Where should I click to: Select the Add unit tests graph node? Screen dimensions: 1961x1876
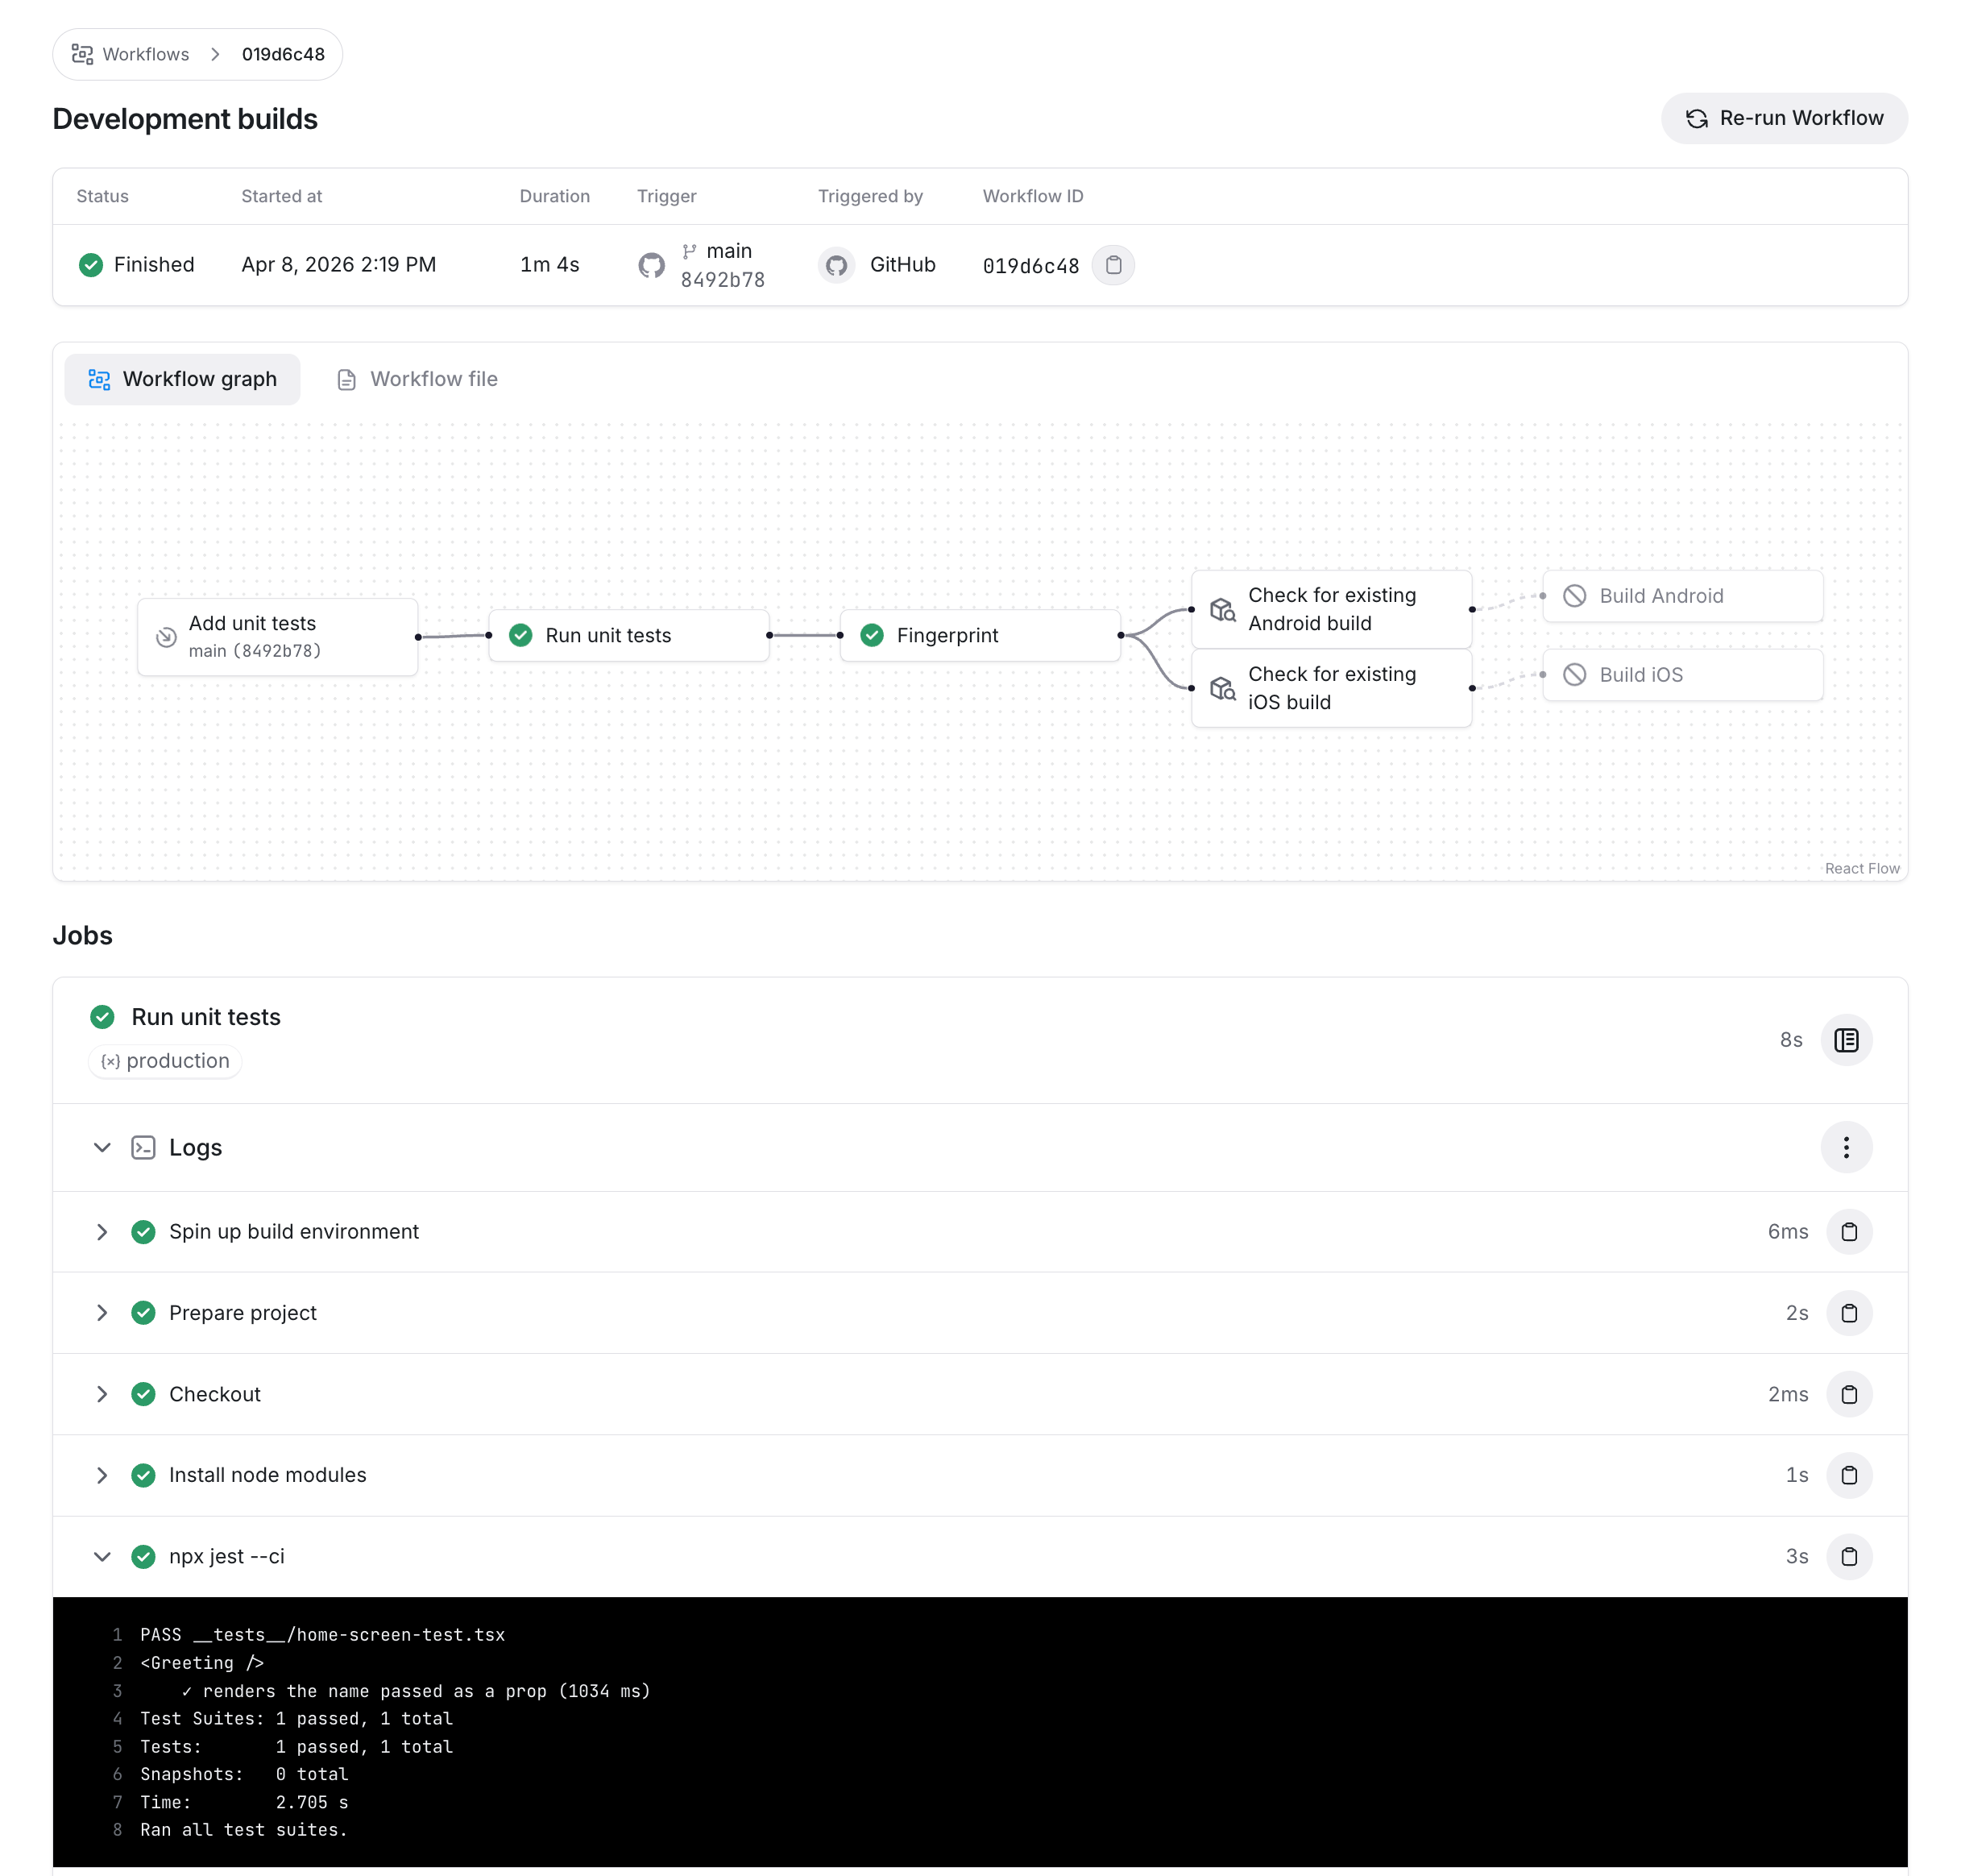click(277, 637)
